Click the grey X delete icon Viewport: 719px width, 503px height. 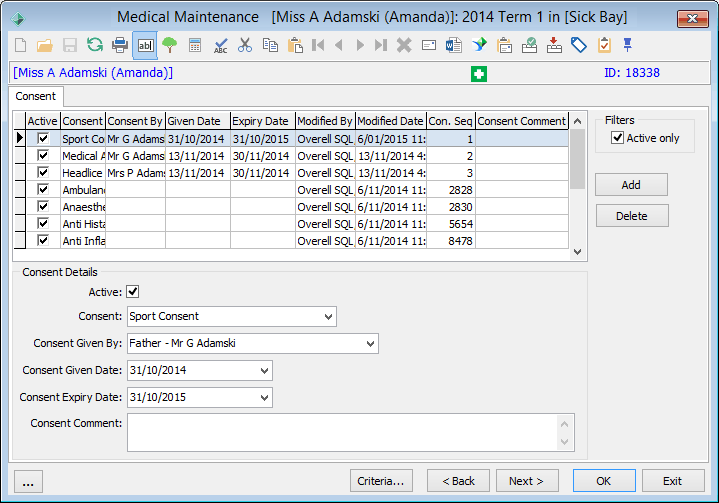[404, 45]
